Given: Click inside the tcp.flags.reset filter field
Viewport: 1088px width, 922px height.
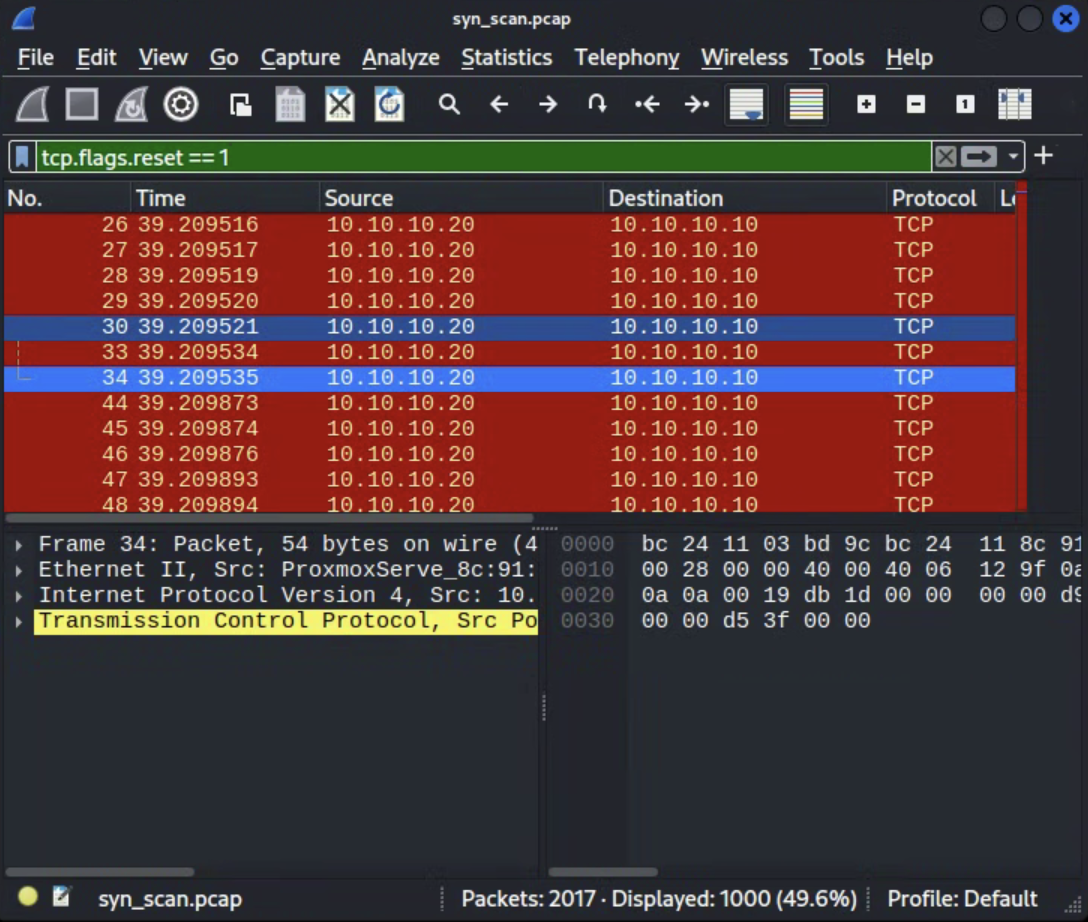Looking at the screenshot, I should 480,157.
